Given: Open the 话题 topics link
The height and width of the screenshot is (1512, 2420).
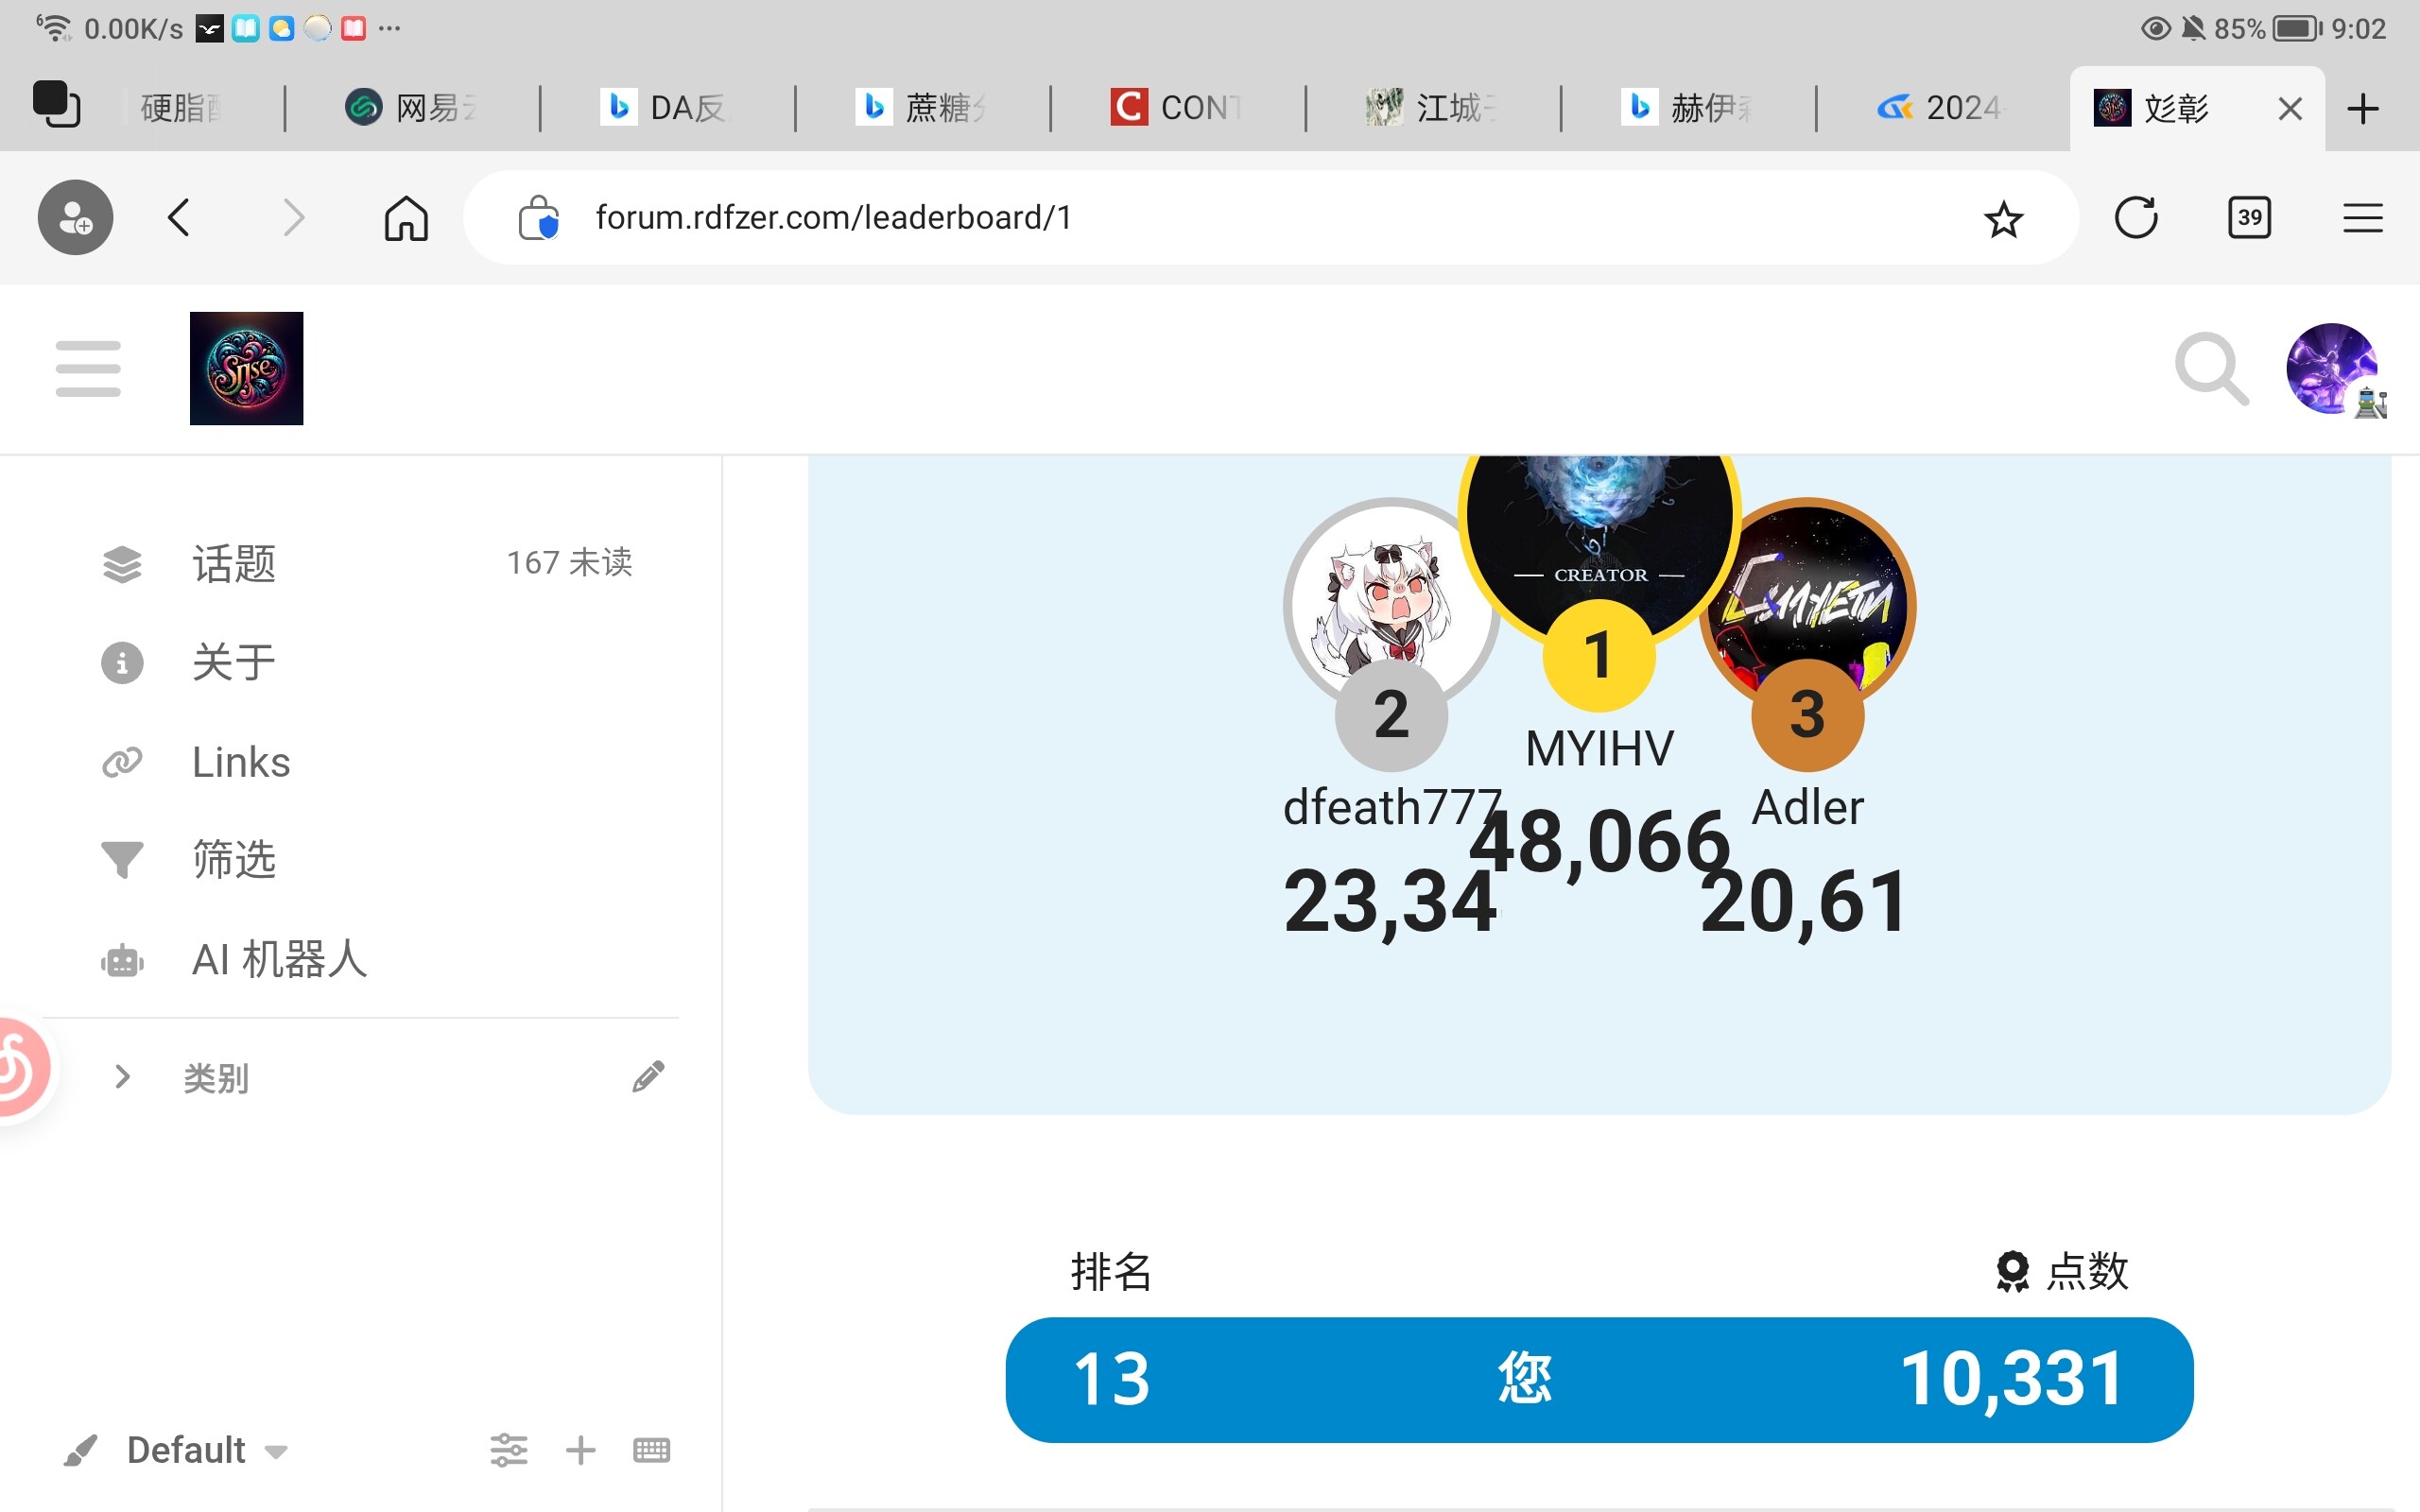Looking at the screenshot, I should coord(234,564).
